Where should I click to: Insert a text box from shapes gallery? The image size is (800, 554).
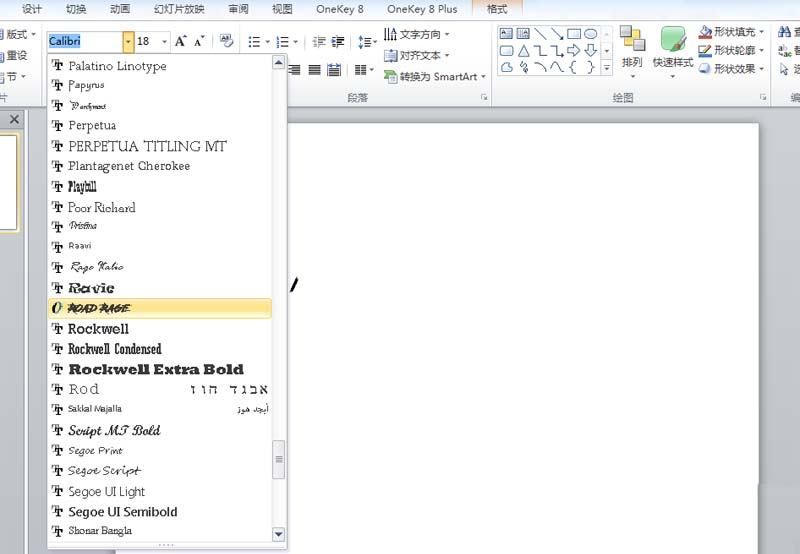pos(506,34)
